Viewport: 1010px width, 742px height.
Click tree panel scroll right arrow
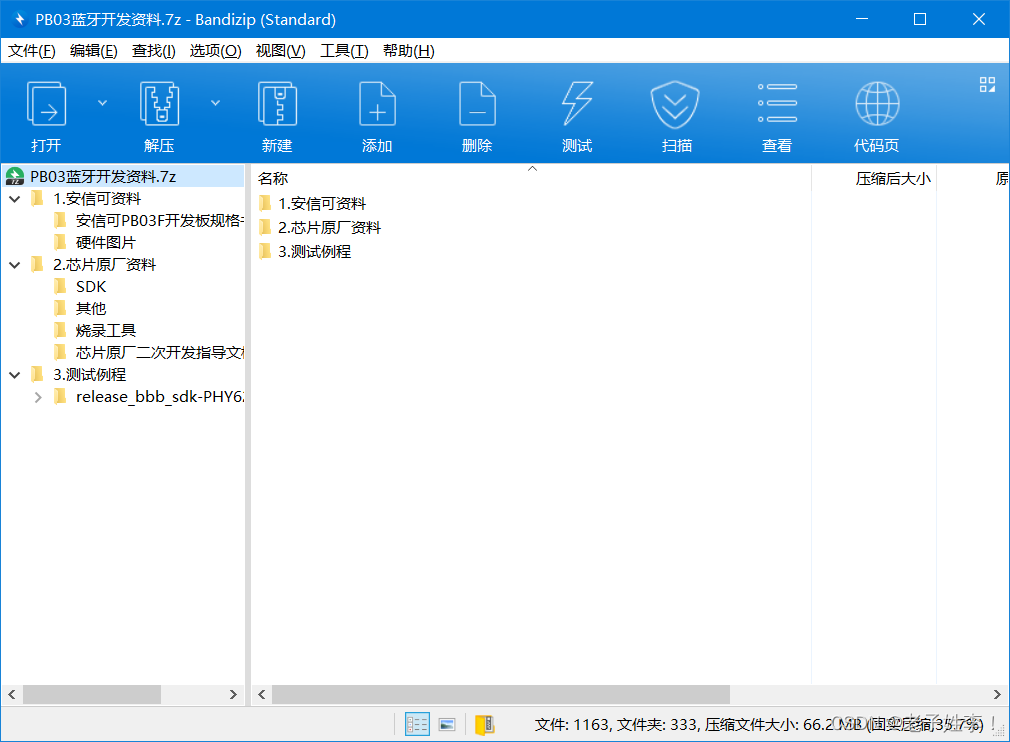tap(233, 694)
